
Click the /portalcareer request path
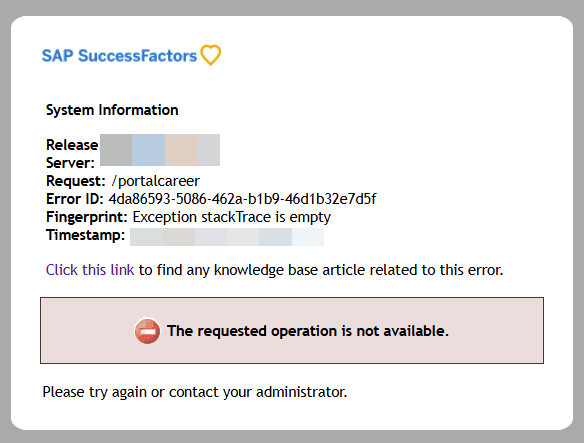click(x=156, y=181)
